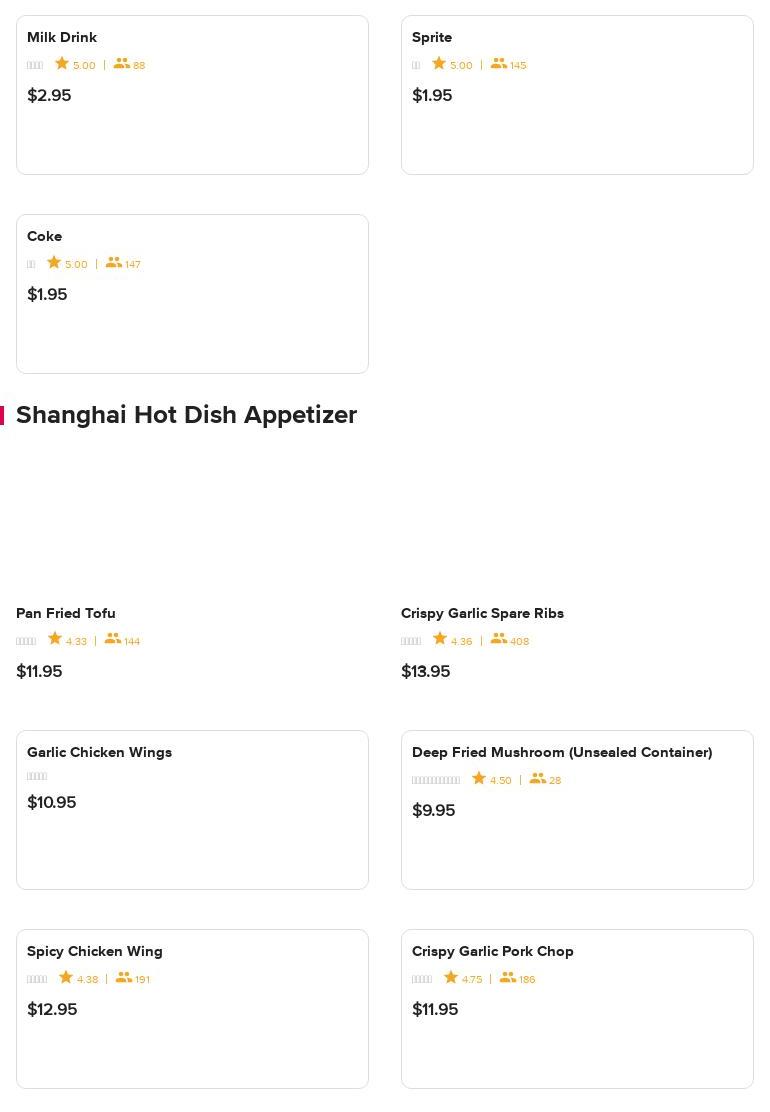770x1112 pixels.
Task: Click the star icon beside Coke rating
Action: (x=54, y=263)
